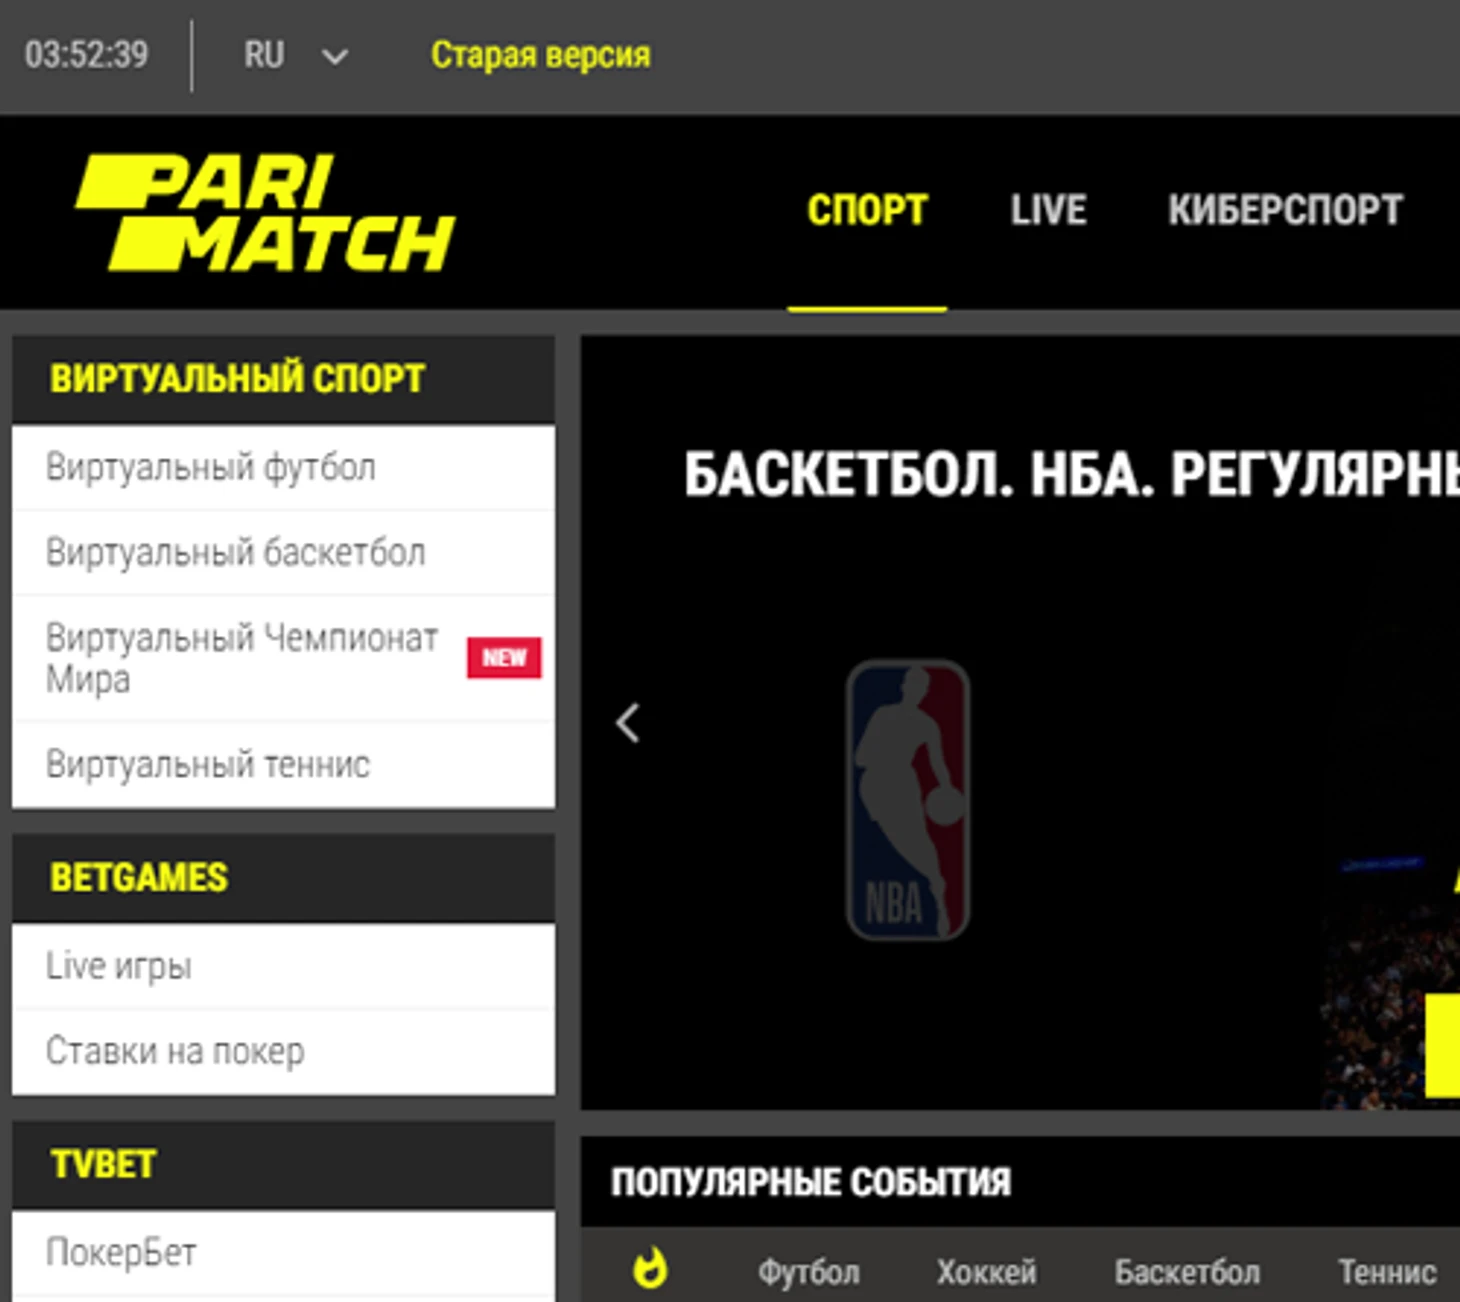Click the clock showing 03:52:39
This screenshot has width=1460, height=1302.
tap(86, 55)
